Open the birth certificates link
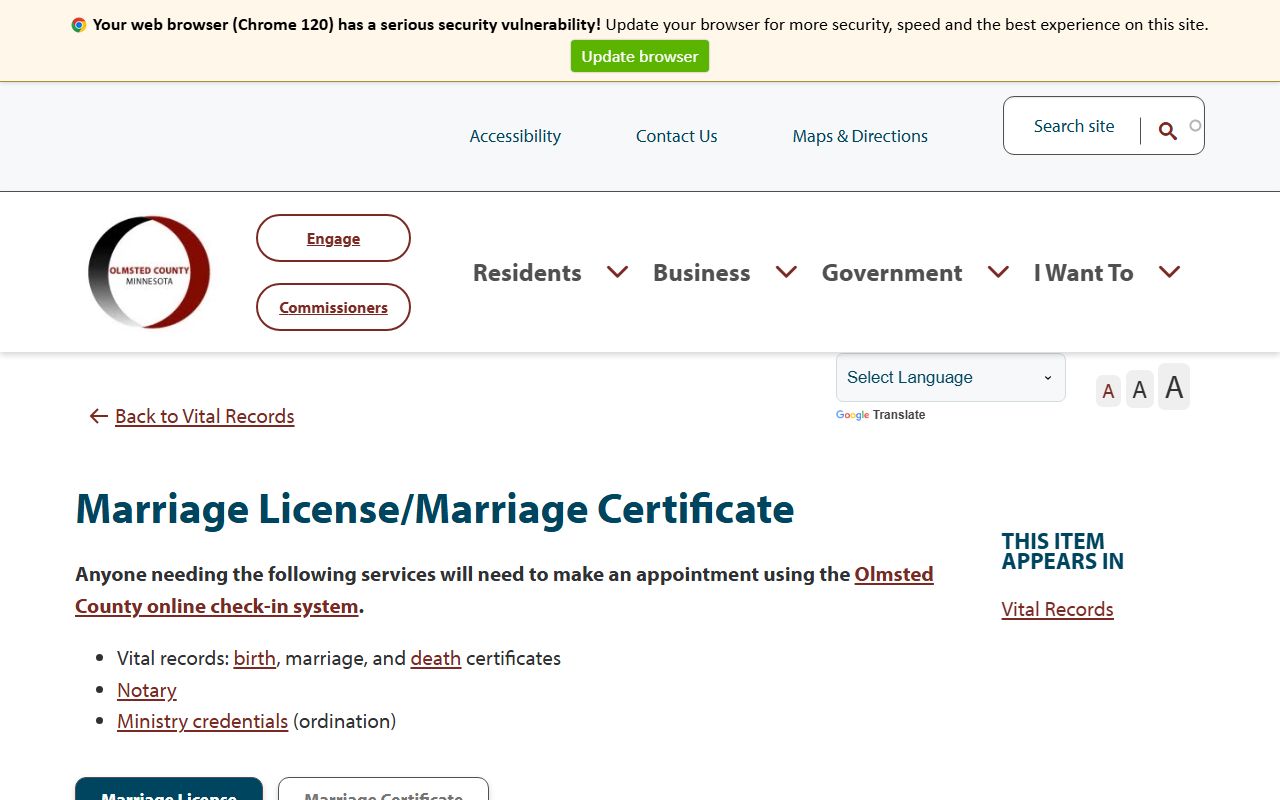The height and width of the screenshot is (800, 1280). [x=255, y=658]
